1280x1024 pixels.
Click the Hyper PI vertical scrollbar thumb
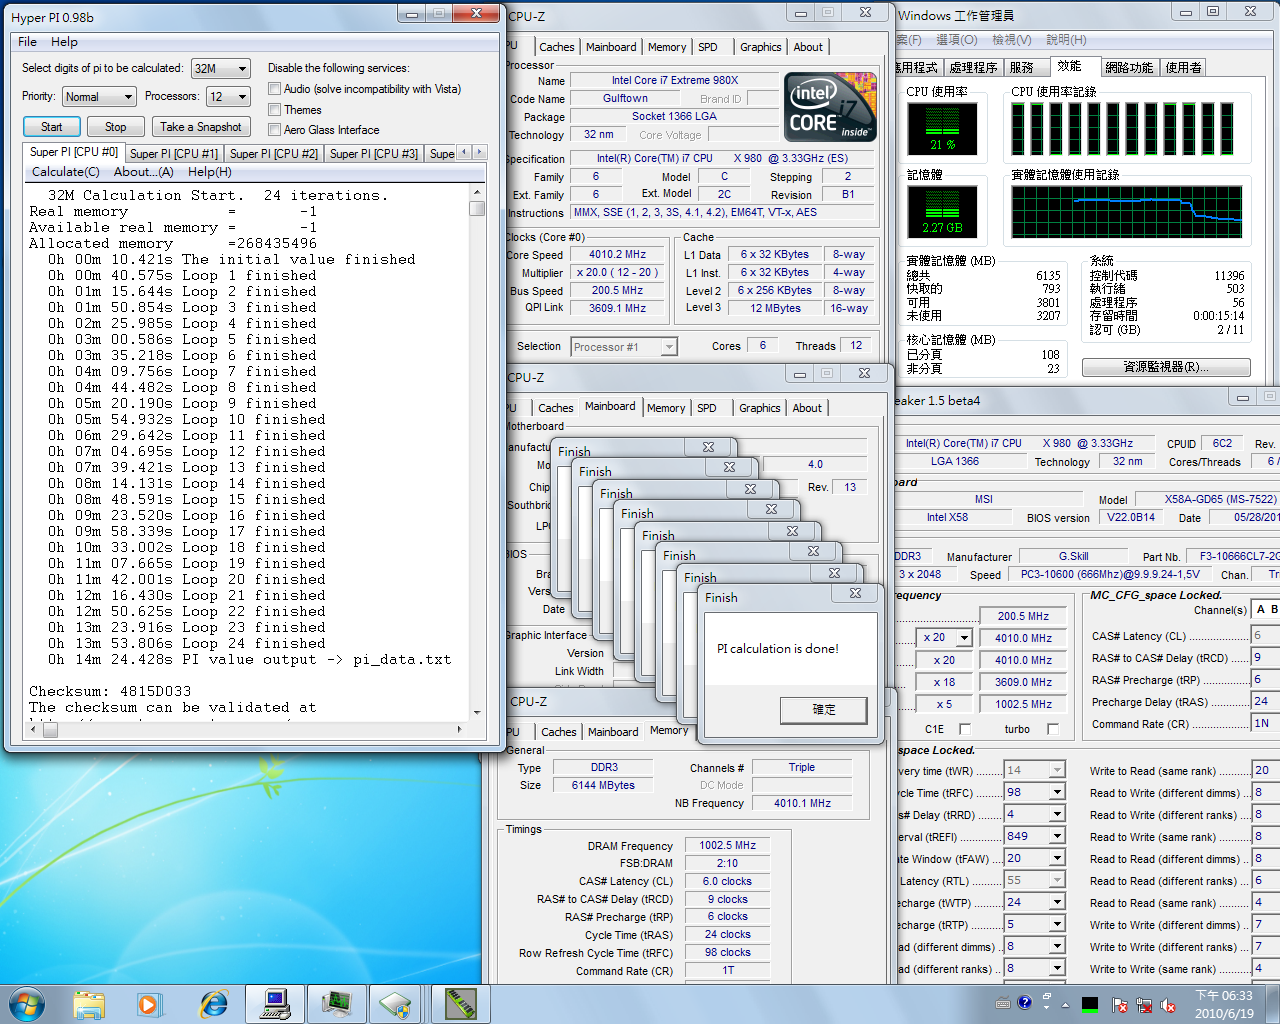(x=477, y=208)
